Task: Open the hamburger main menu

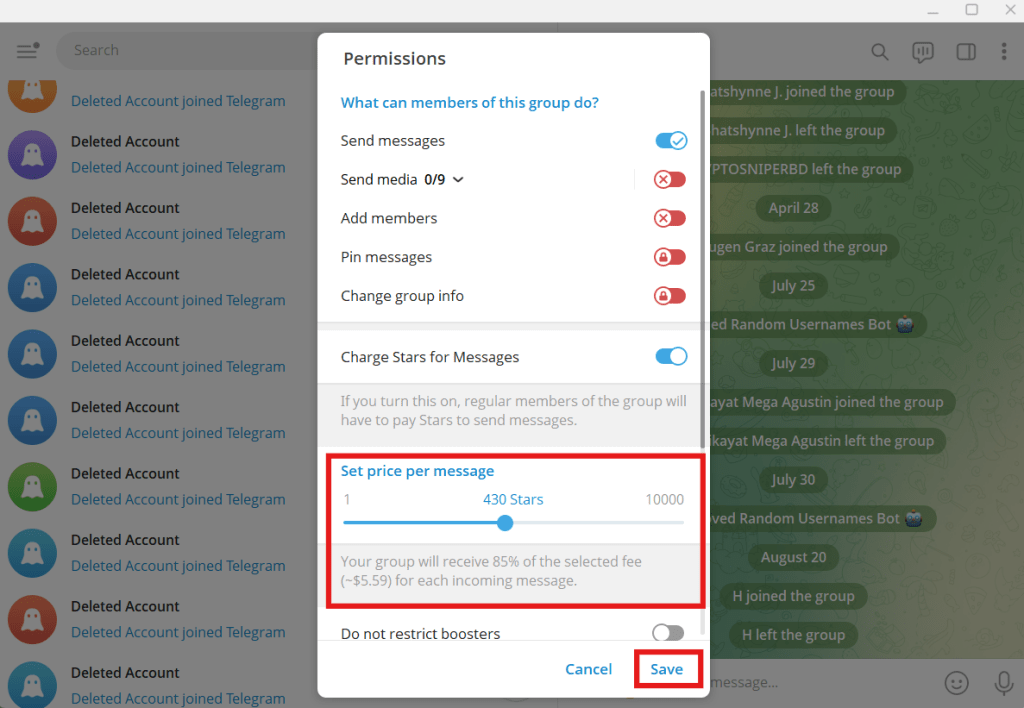Action: point(27,51)
